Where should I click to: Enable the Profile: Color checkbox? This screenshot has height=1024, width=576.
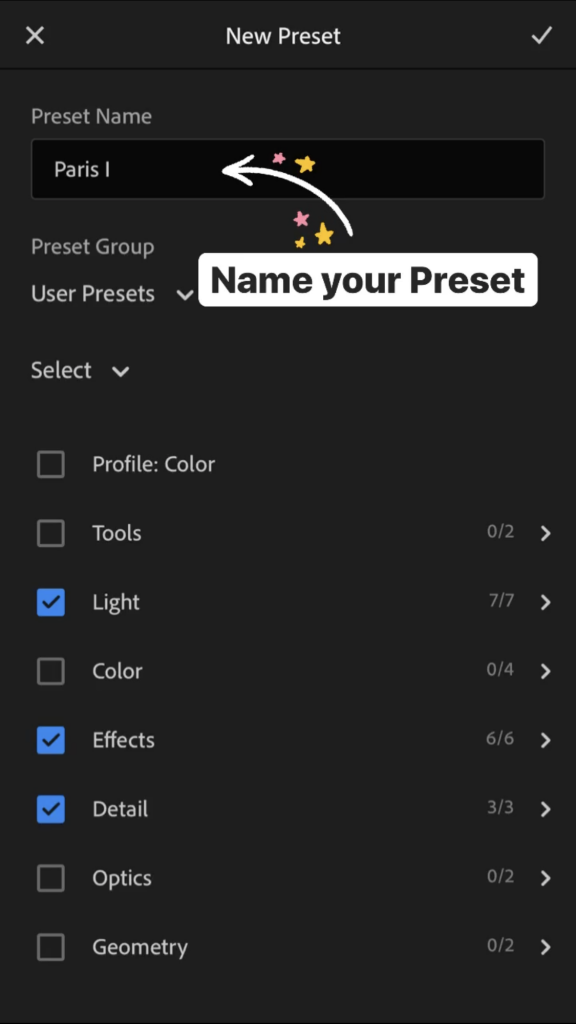click(x=51, y=464)
